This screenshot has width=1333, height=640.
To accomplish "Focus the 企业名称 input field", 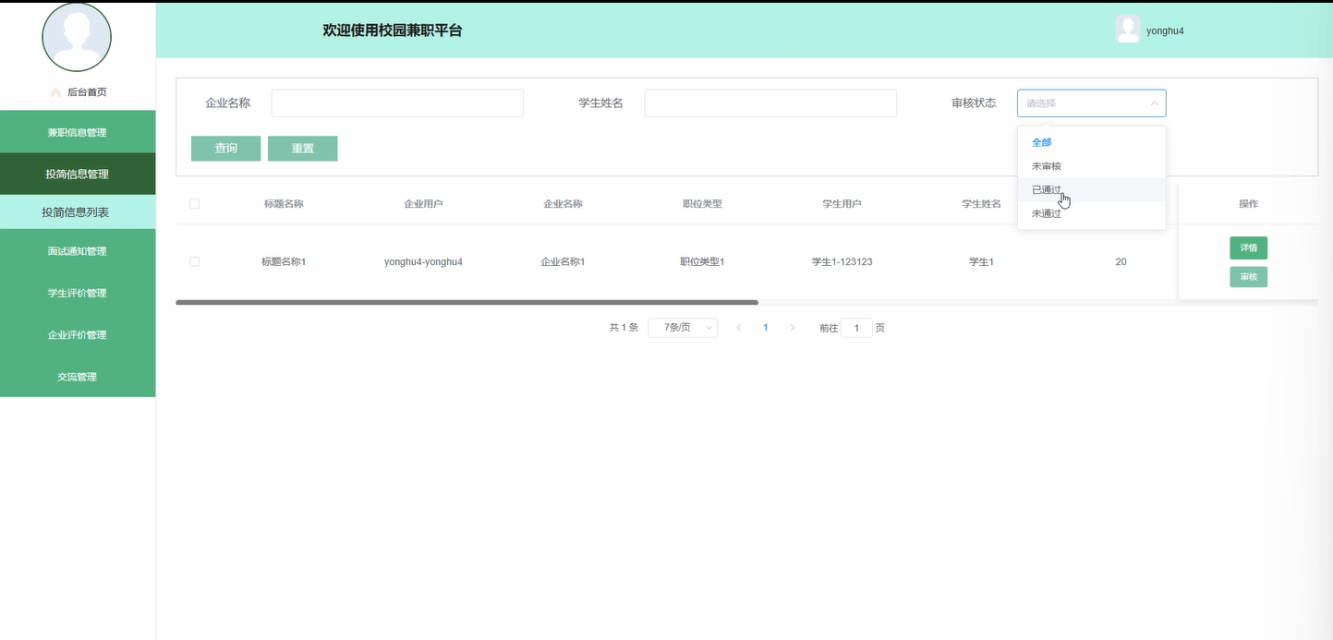I will [x=397, y=103].
